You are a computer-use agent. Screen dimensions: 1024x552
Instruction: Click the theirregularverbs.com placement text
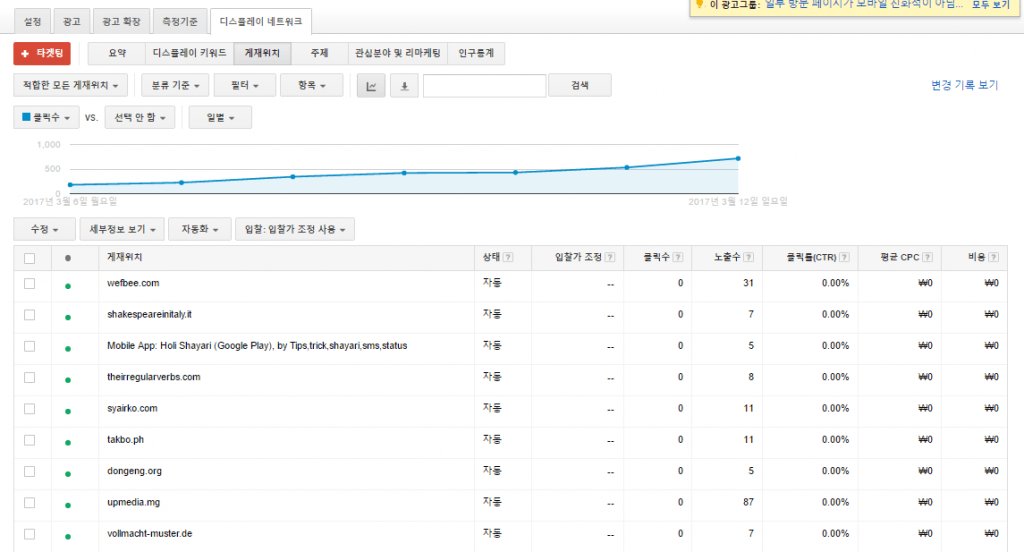click(x=153, y=377)
